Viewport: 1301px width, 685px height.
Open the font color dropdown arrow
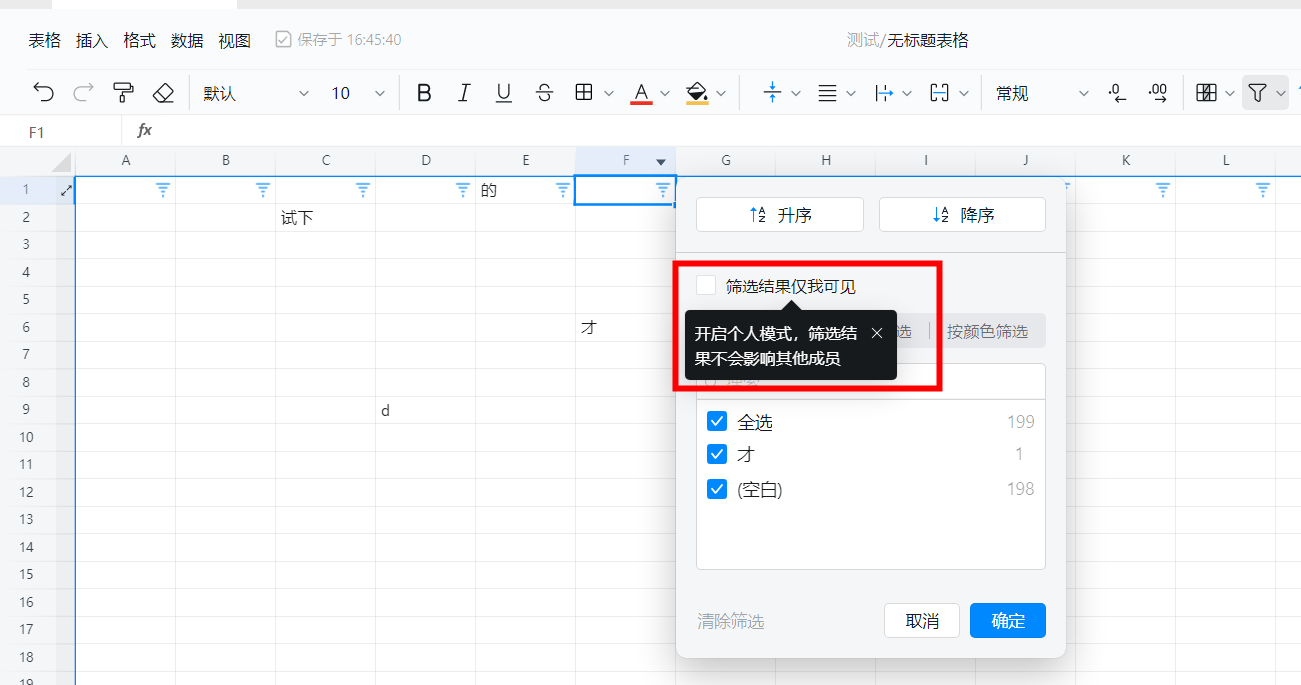(x=664, y=92)
